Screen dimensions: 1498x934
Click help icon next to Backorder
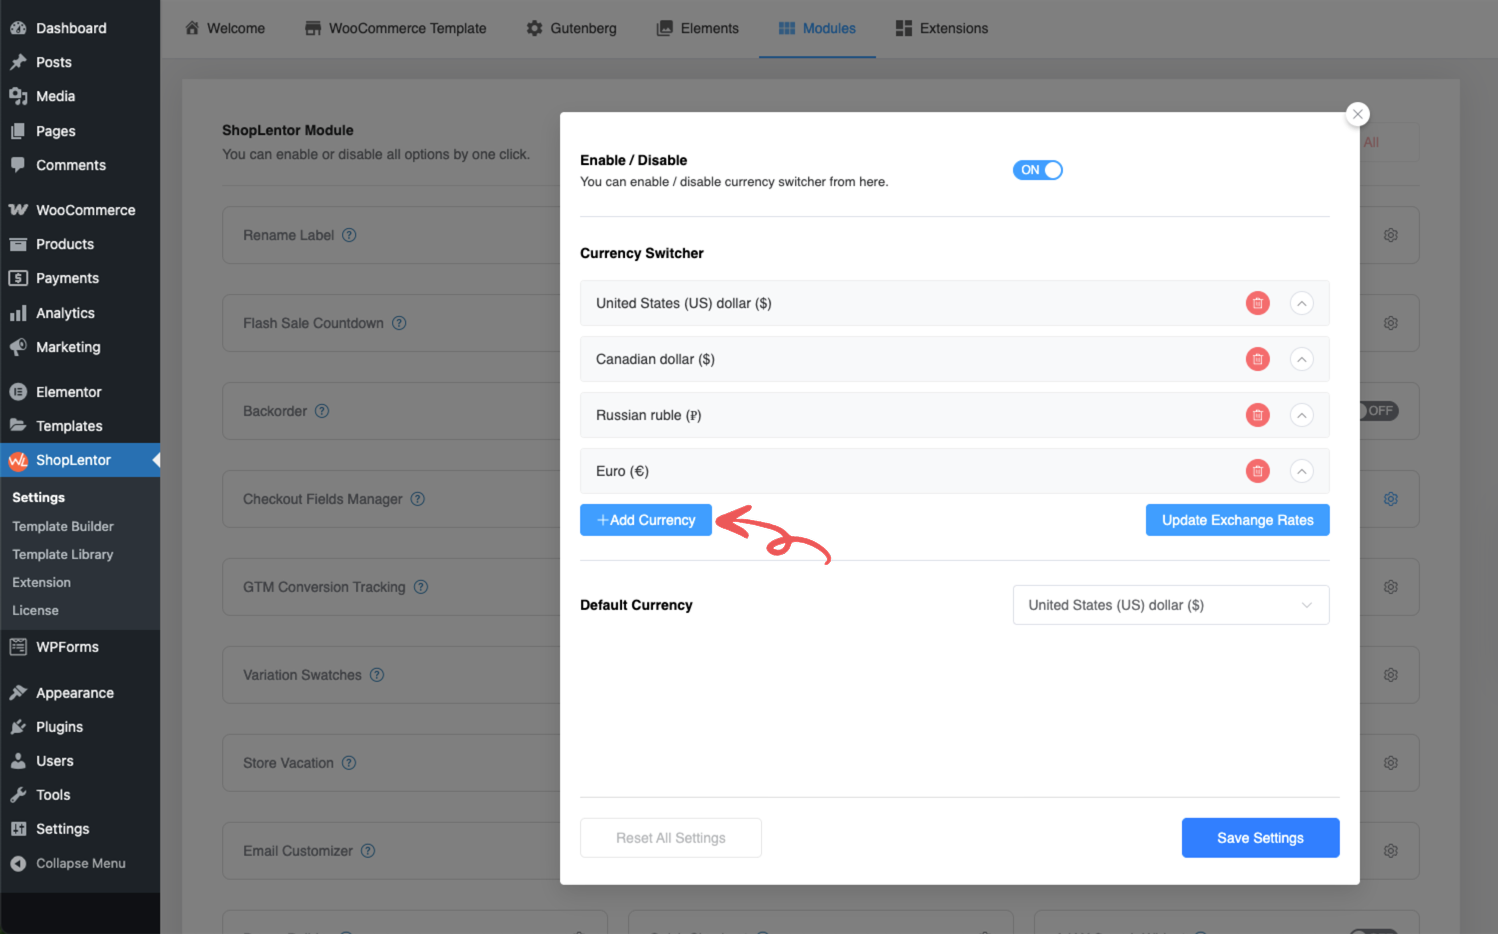322,411
